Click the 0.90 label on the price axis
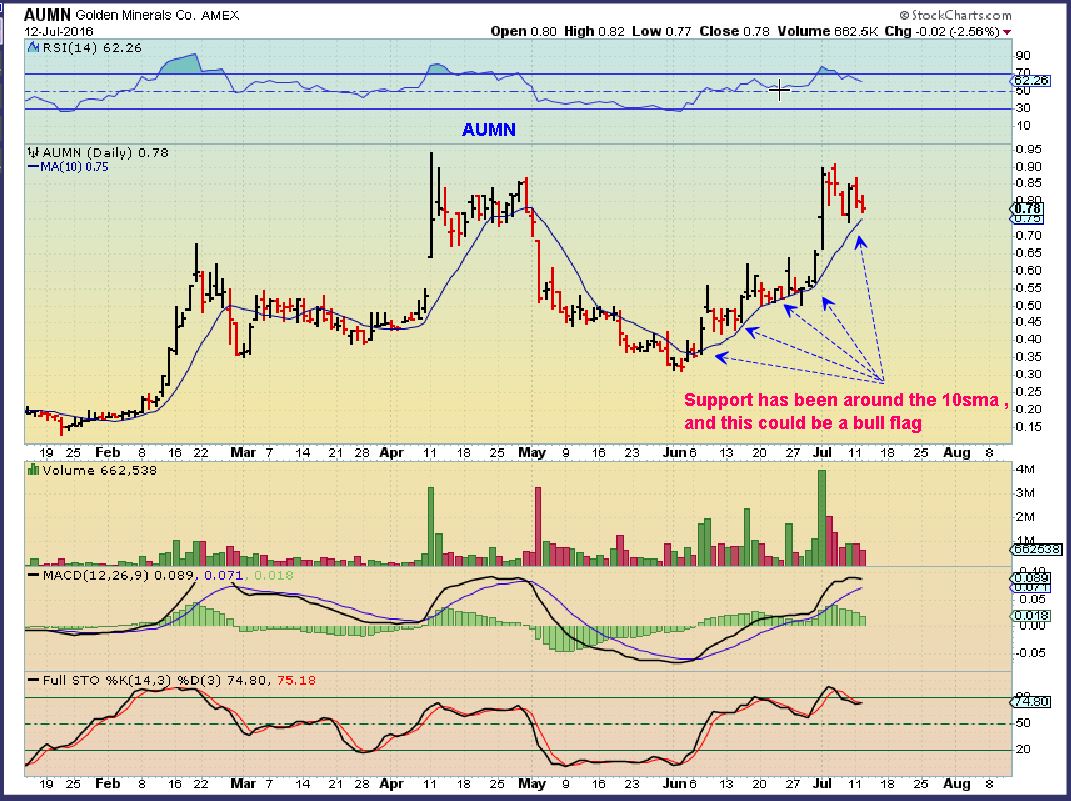The width and height of the screenshot is (1071, 801). (1028, 167)
